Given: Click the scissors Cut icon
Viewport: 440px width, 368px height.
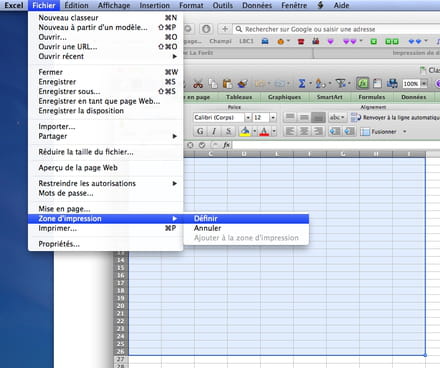Looking at the screenshot, I should click(x=198, y=84).
